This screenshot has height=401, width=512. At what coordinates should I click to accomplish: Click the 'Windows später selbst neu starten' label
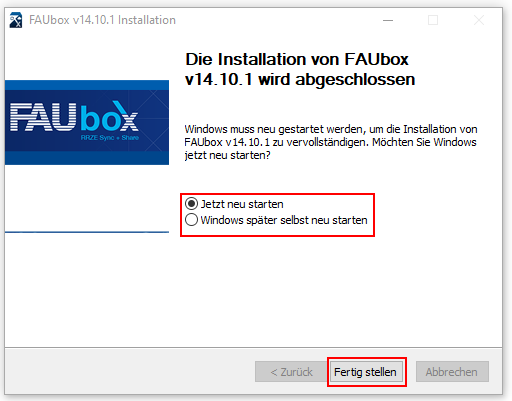point(284,220)
